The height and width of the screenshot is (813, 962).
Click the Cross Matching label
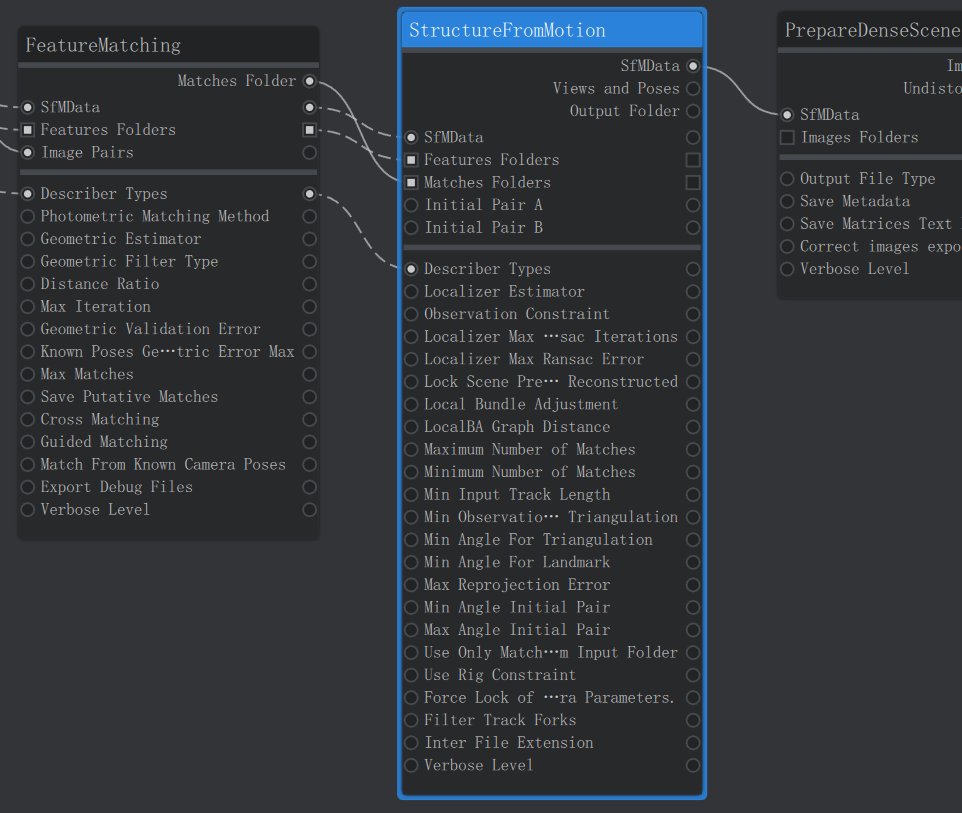(x=99, y=419)
